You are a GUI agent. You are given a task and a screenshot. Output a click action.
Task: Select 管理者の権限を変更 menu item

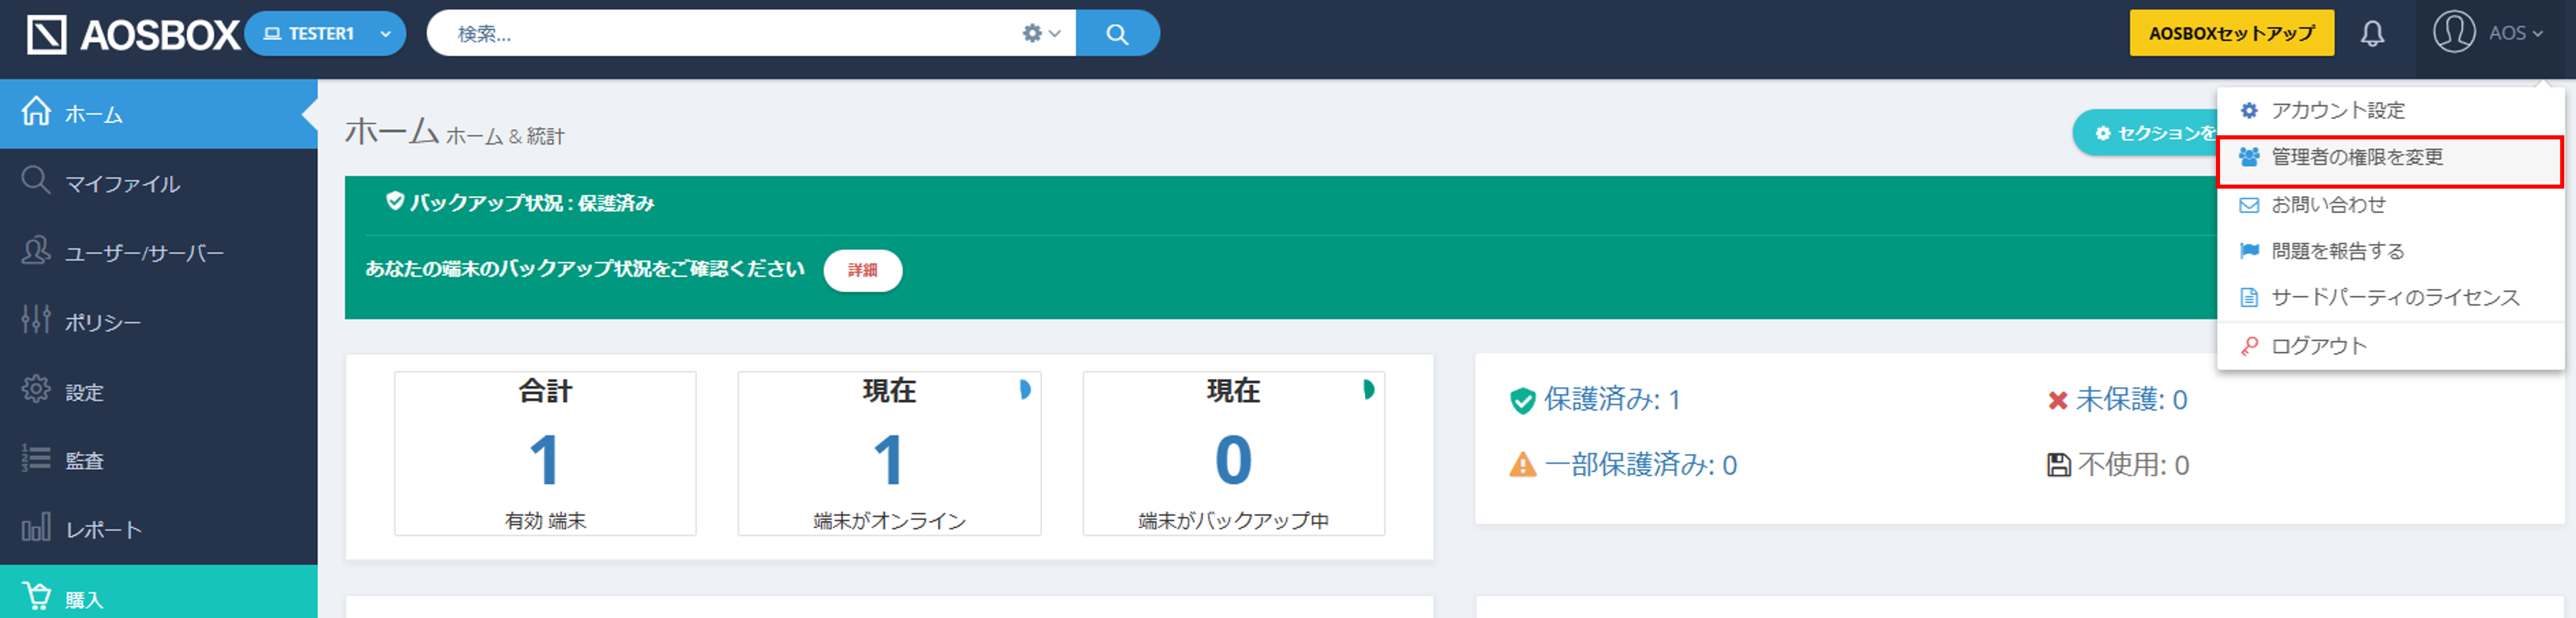pos(2390,158)
